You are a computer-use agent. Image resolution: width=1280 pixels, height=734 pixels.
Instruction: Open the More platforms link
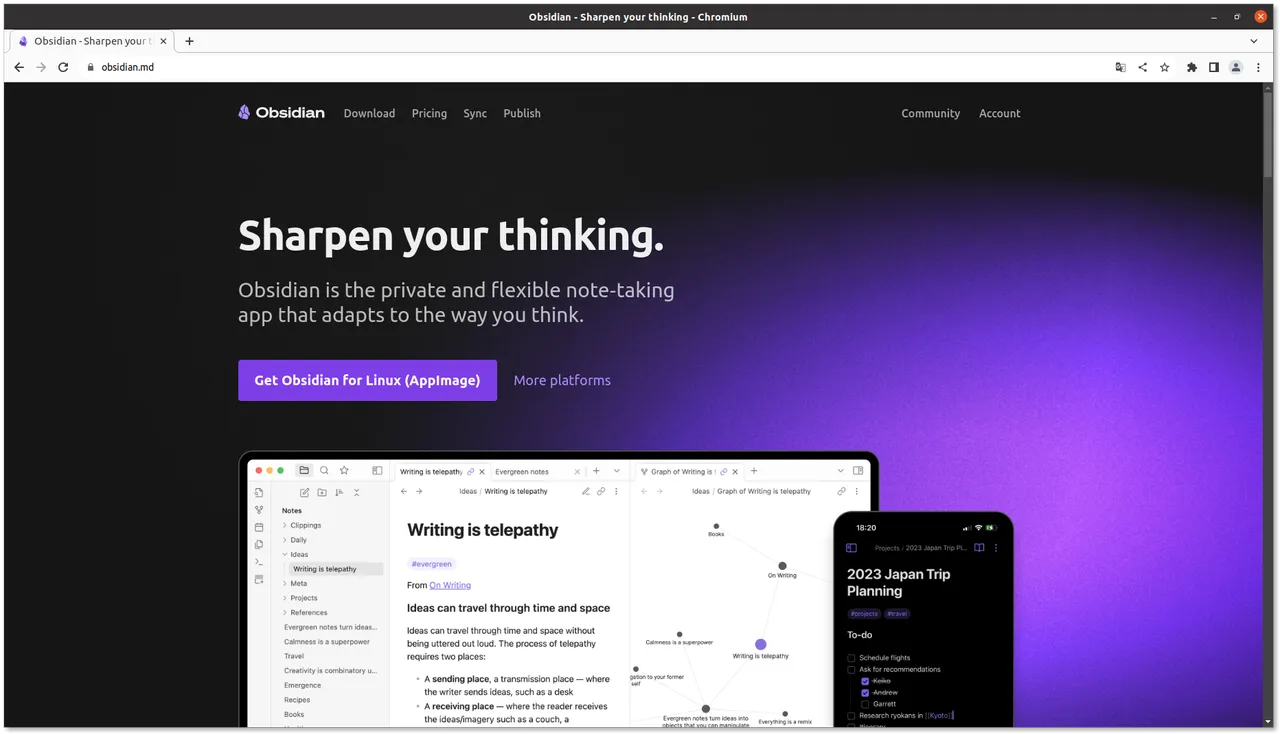click(562, 380)
